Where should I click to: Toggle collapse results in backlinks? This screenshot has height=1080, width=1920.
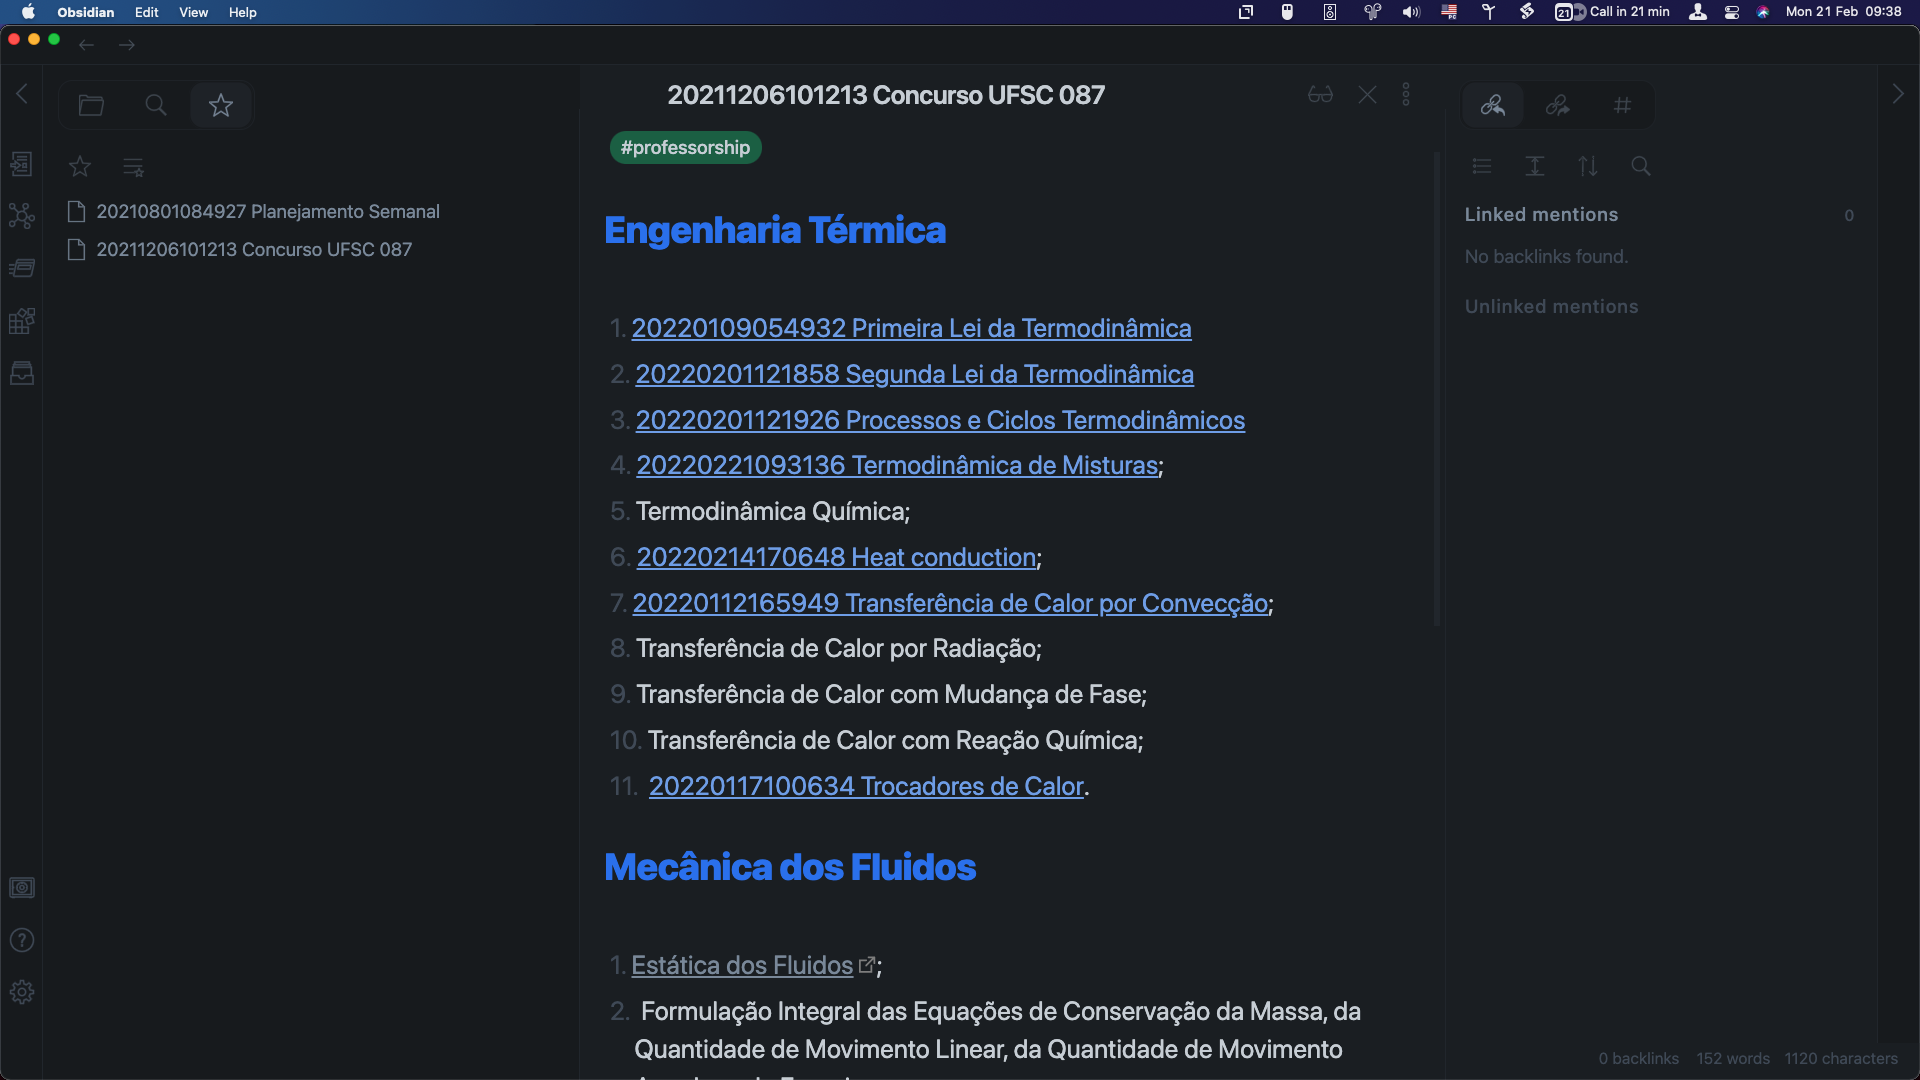point(1482,166)
